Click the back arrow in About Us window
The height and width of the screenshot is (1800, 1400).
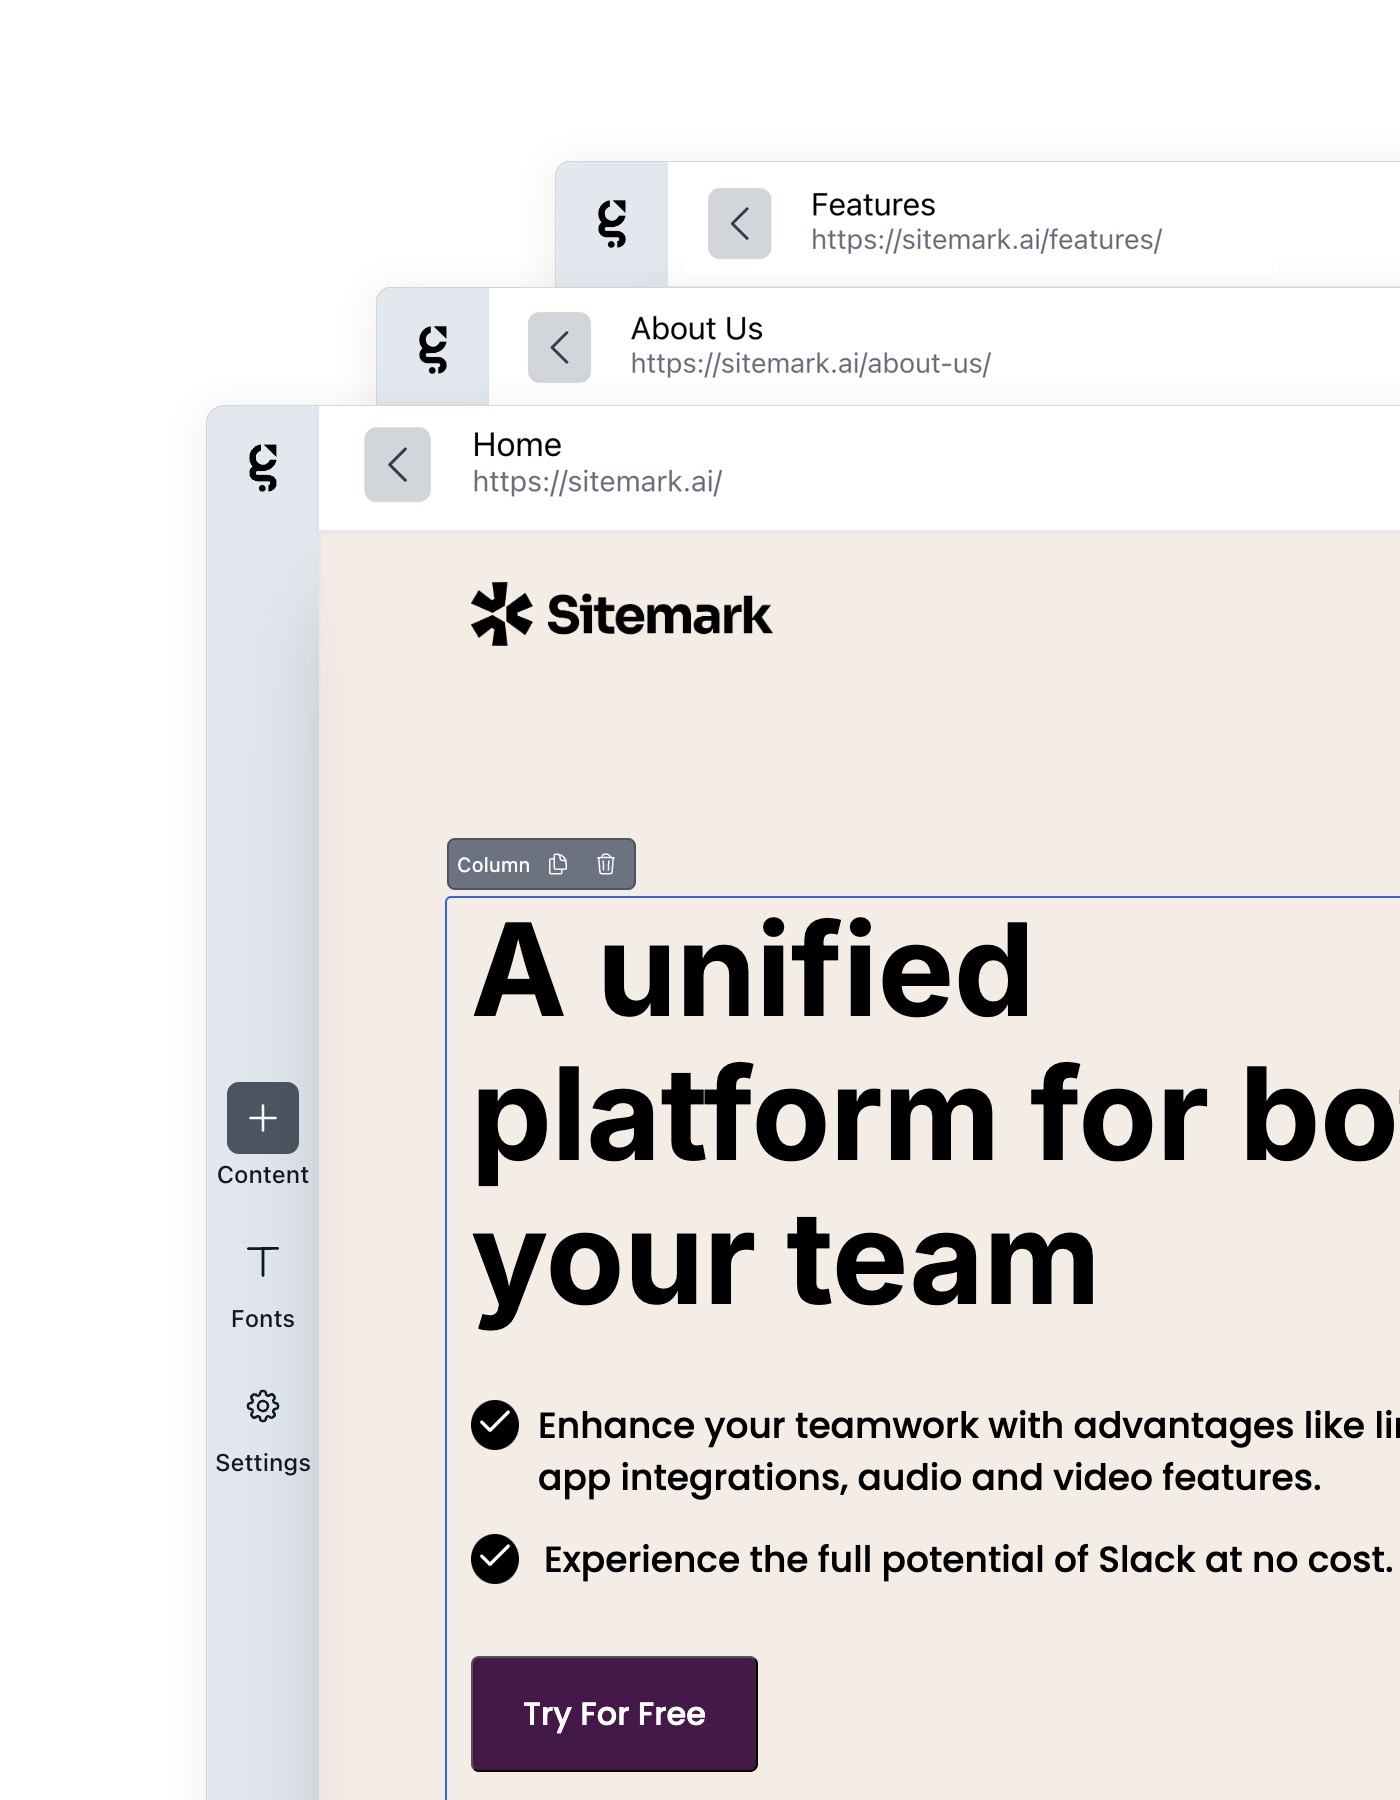point(559,347)
